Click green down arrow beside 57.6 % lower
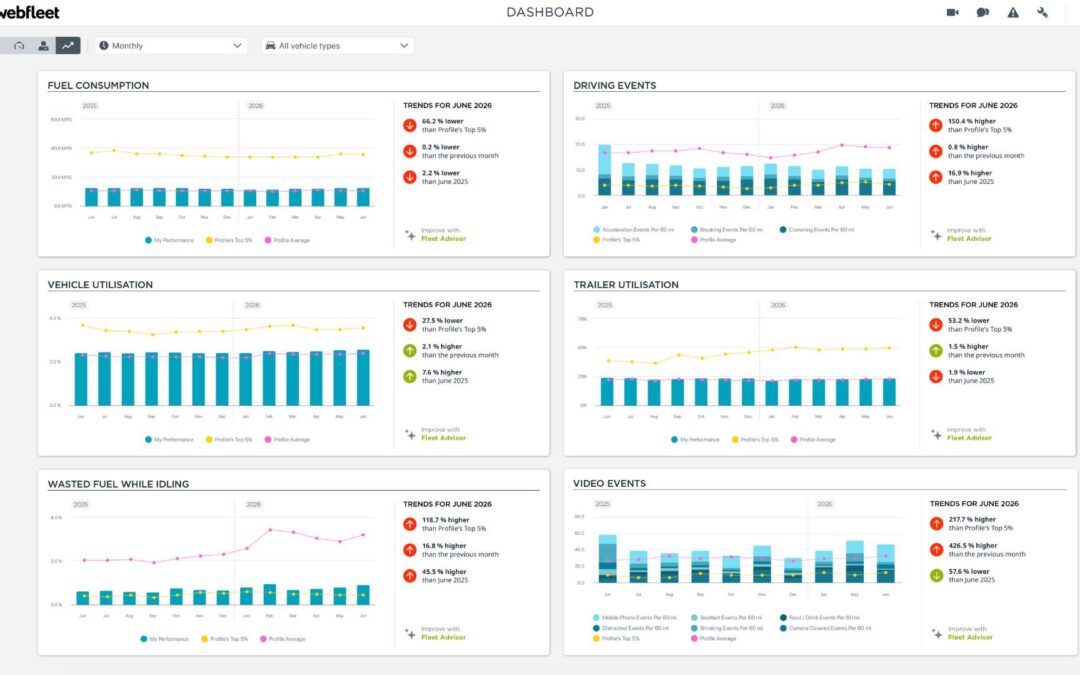The image size is (1080, 675). click(936, 576)
